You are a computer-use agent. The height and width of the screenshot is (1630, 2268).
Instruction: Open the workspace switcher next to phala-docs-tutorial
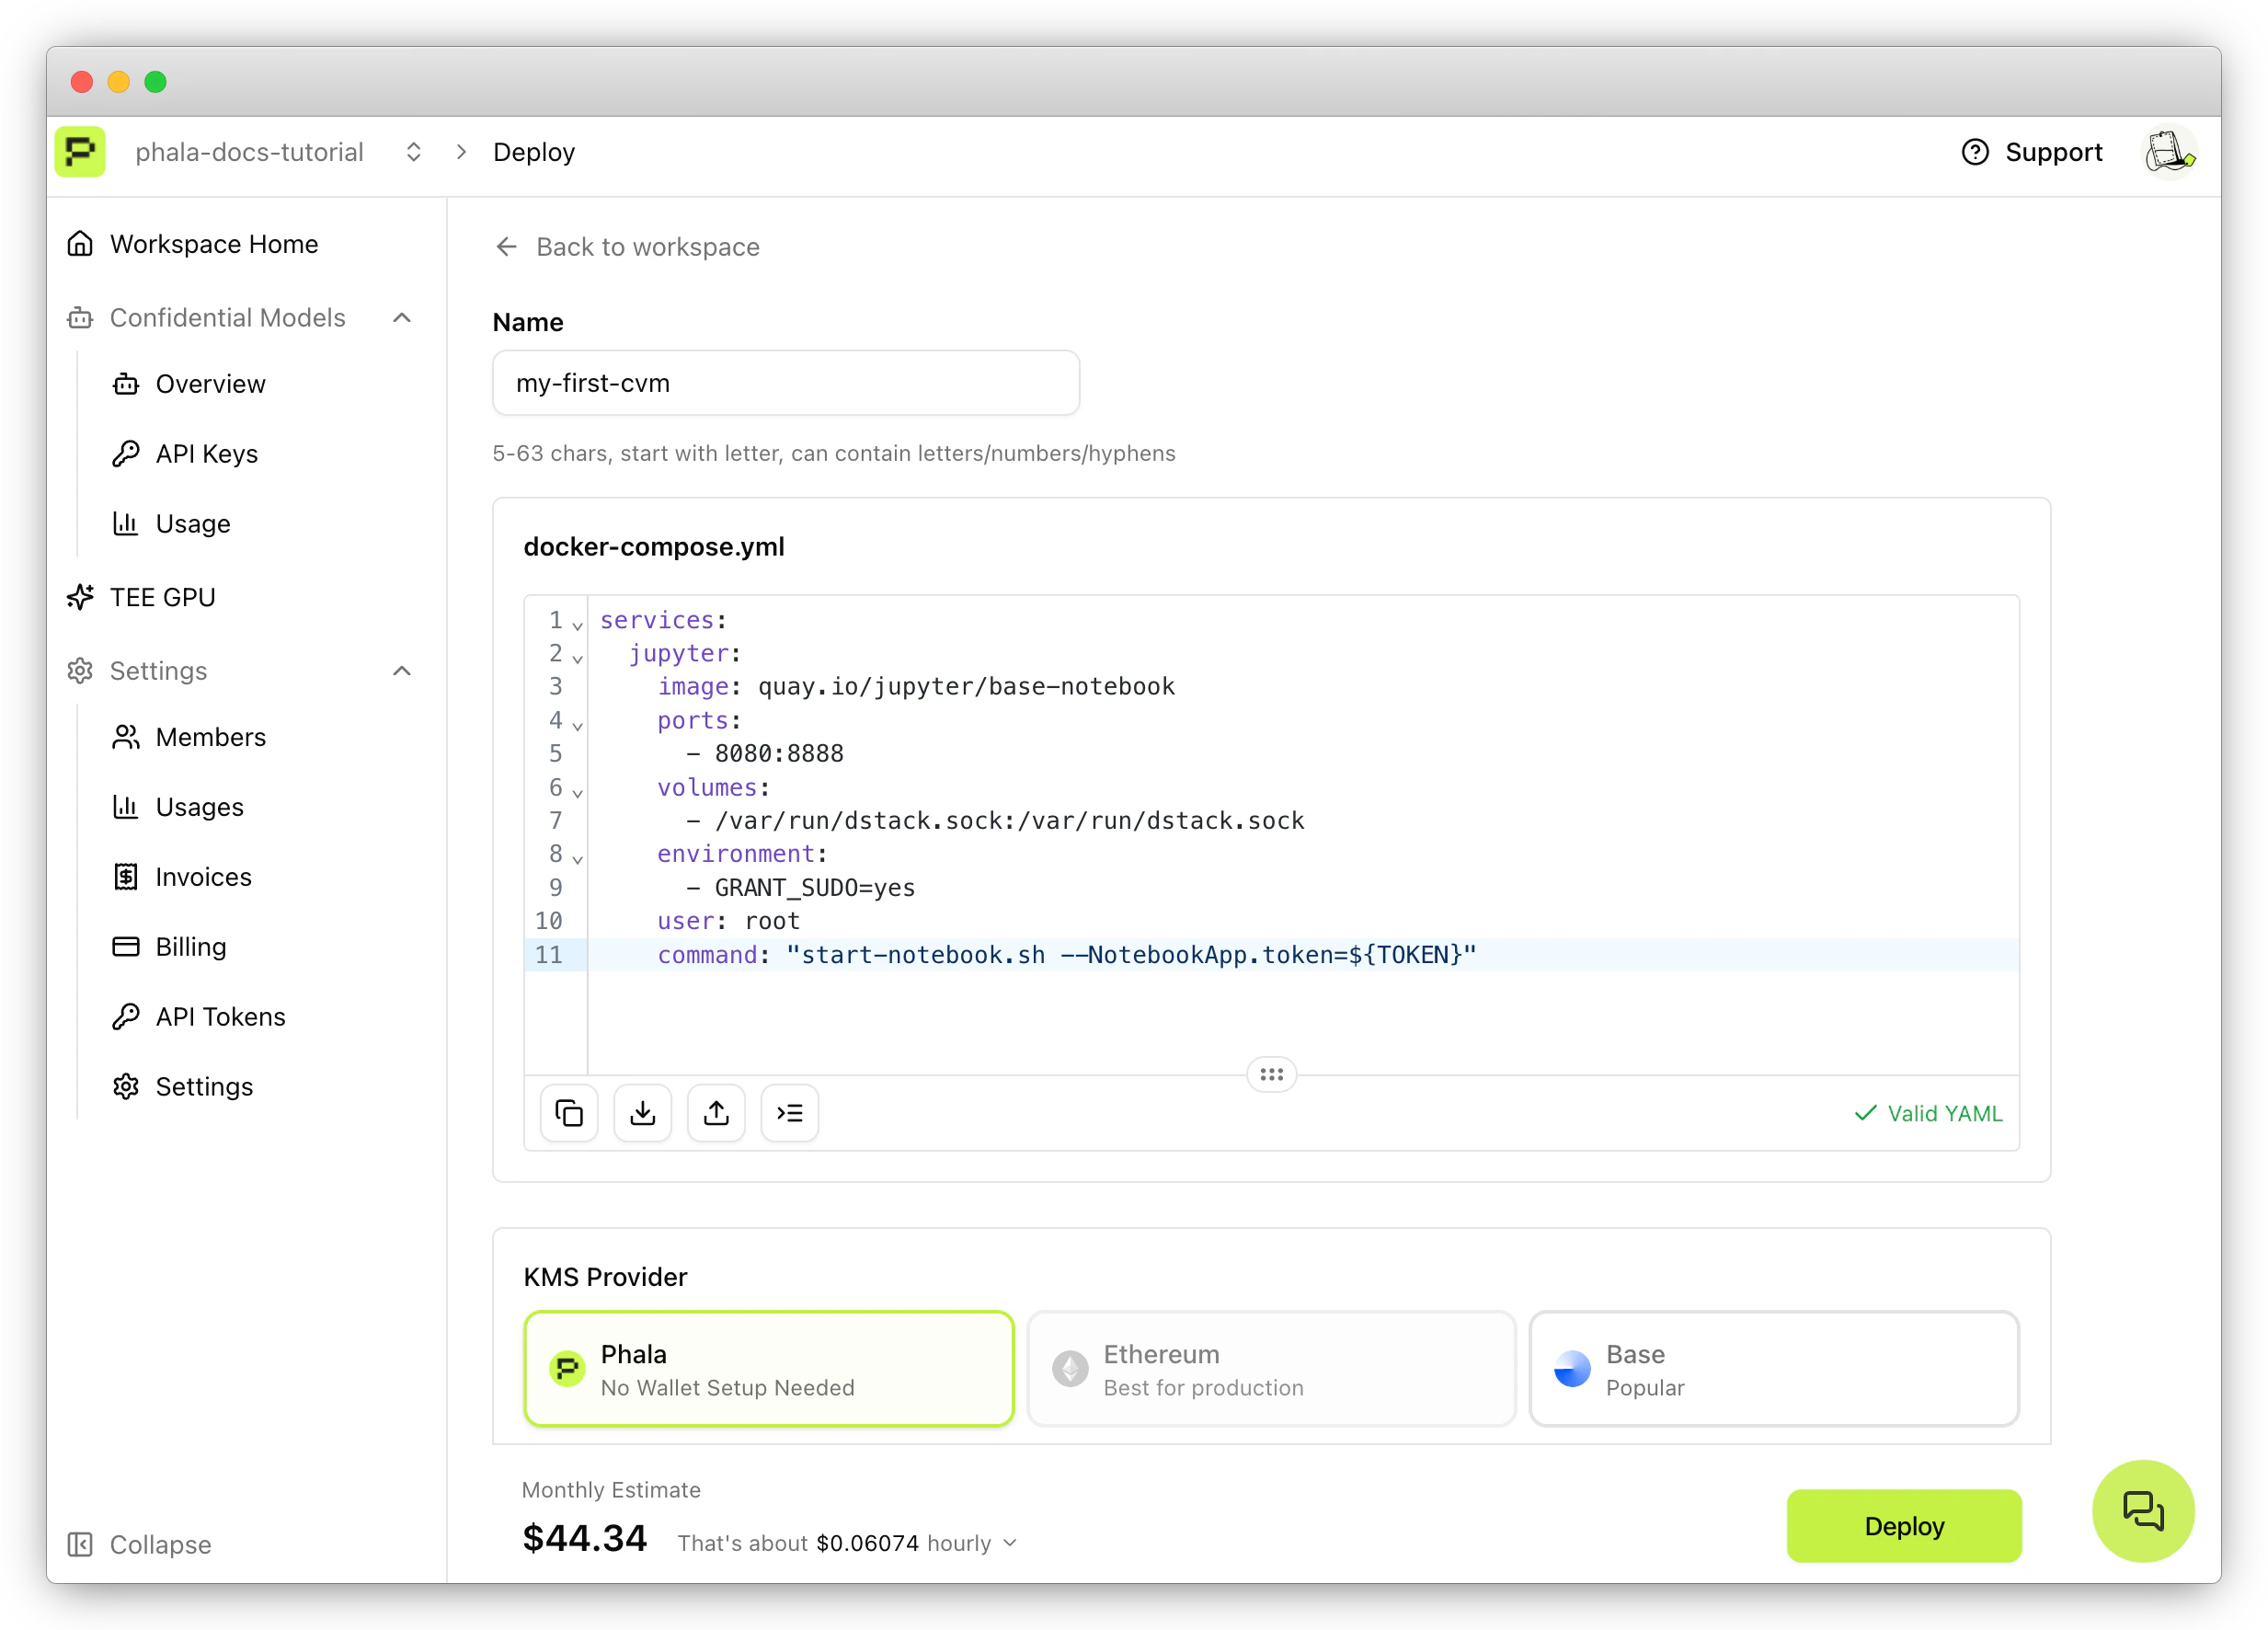pyautogui.click(x=413, y=152)
